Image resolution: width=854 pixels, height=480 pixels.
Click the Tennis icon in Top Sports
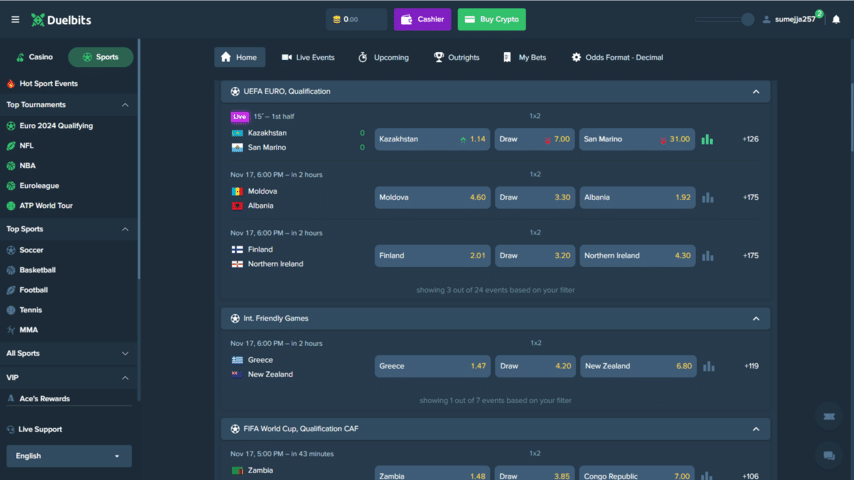pos(11,310)
